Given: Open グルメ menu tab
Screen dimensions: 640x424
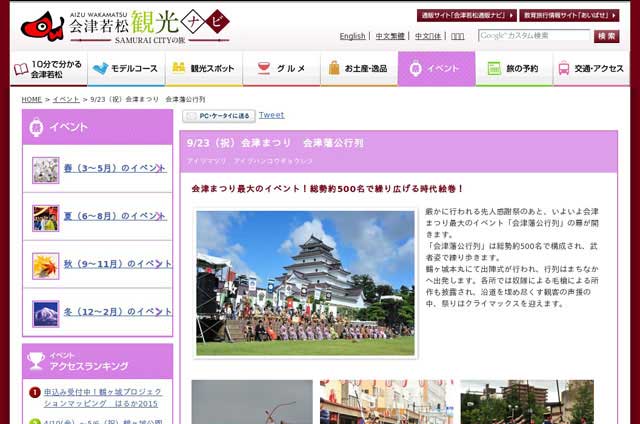Looking at the screenshot, I should pos(282,69).
